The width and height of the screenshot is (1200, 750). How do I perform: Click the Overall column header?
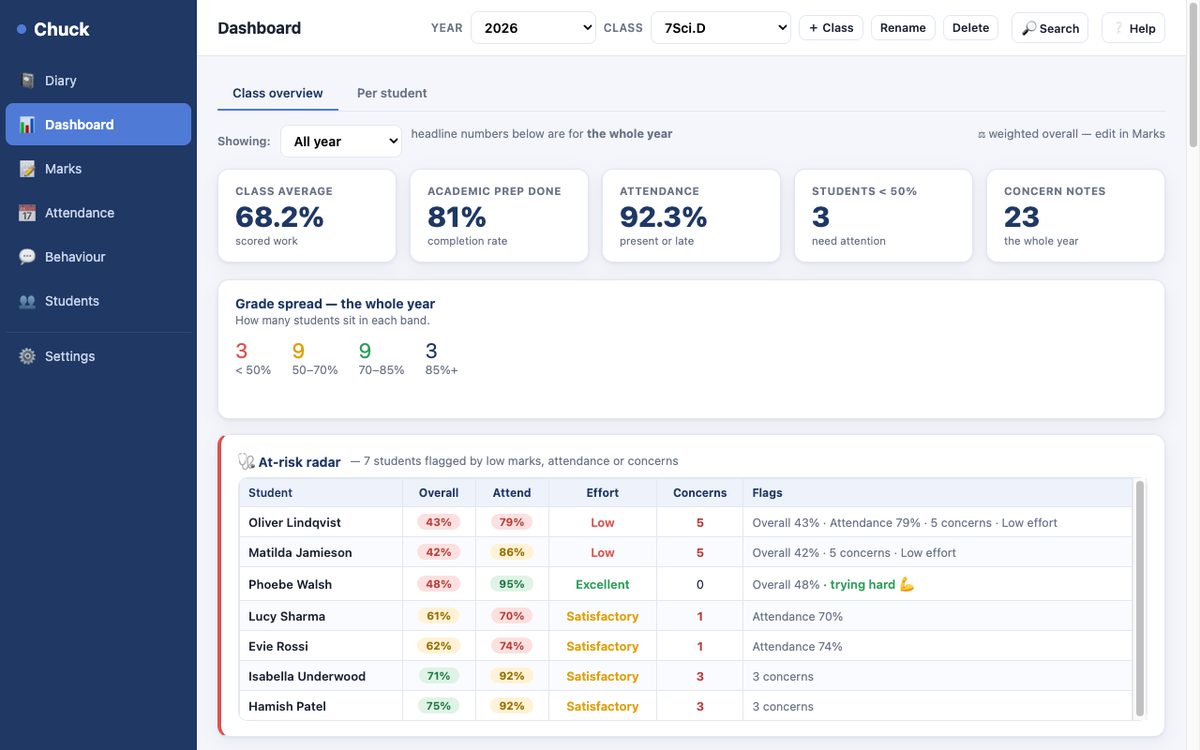439,493
